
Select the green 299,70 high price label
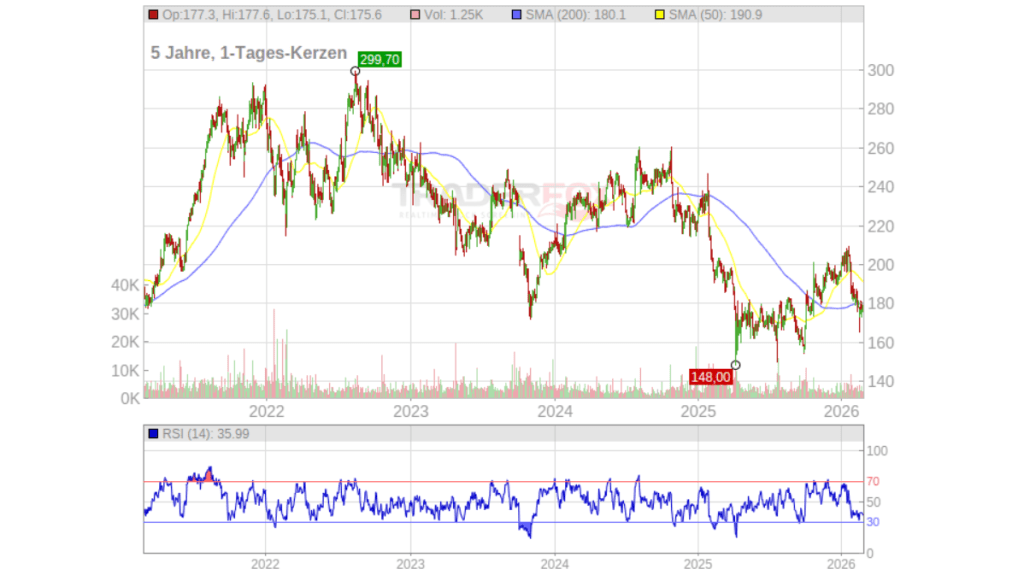(x=379, y=60)
